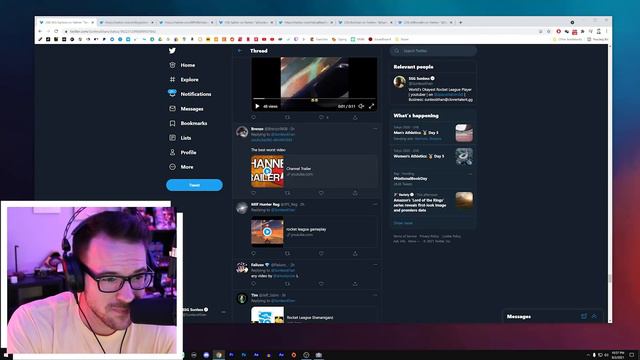Reload the page in the browser
640x360 pixels.
pyautogui.click(x=56, y=31)
